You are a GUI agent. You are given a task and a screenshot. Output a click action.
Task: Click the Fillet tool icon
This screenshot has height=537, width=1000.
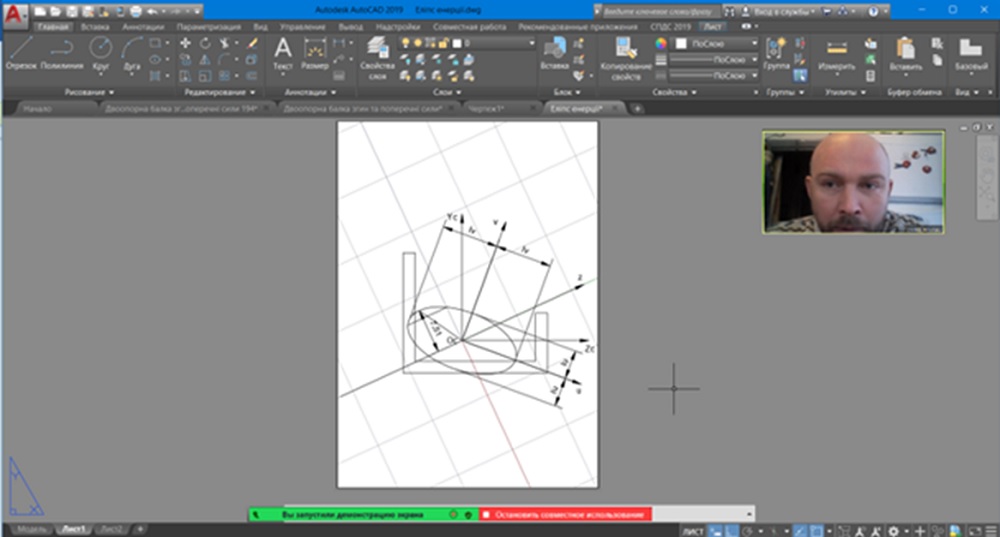coord(224,60)
